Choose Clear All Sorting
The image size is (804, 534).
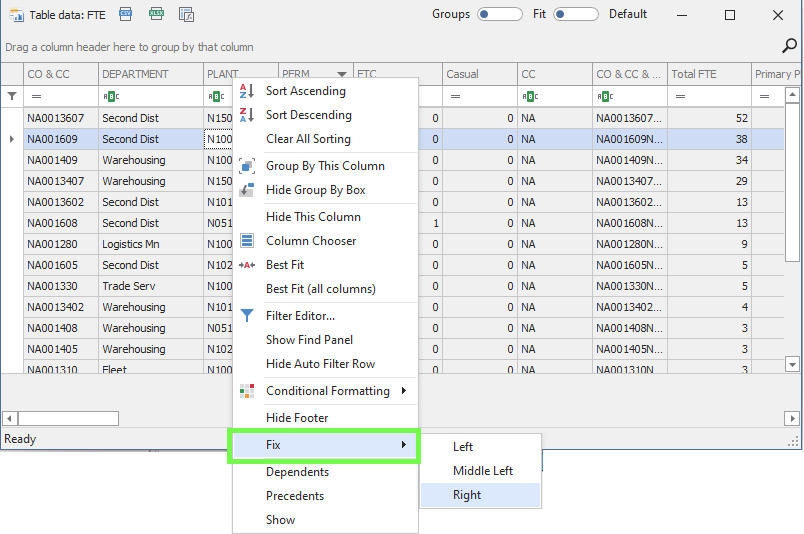(x=308, y=139)
